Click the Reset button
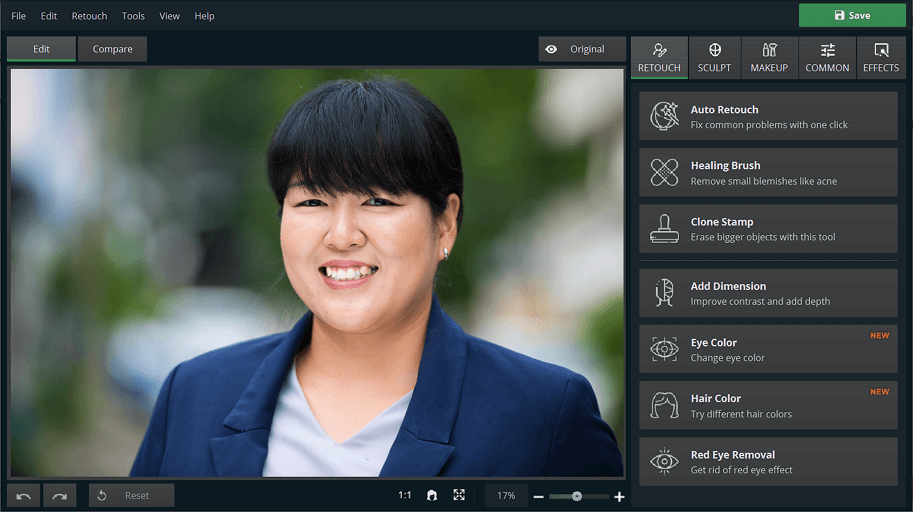This screenshot has width=913, height=512. pyautogui.click(x=131, y=496)
